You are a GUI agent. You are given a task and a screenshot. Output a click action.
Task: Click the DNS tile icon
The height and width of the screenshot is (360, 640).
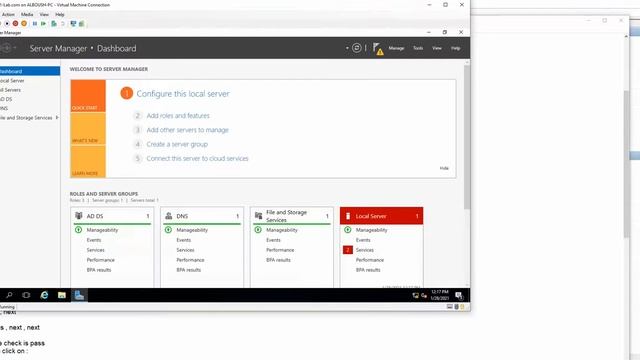pos(169,216)
